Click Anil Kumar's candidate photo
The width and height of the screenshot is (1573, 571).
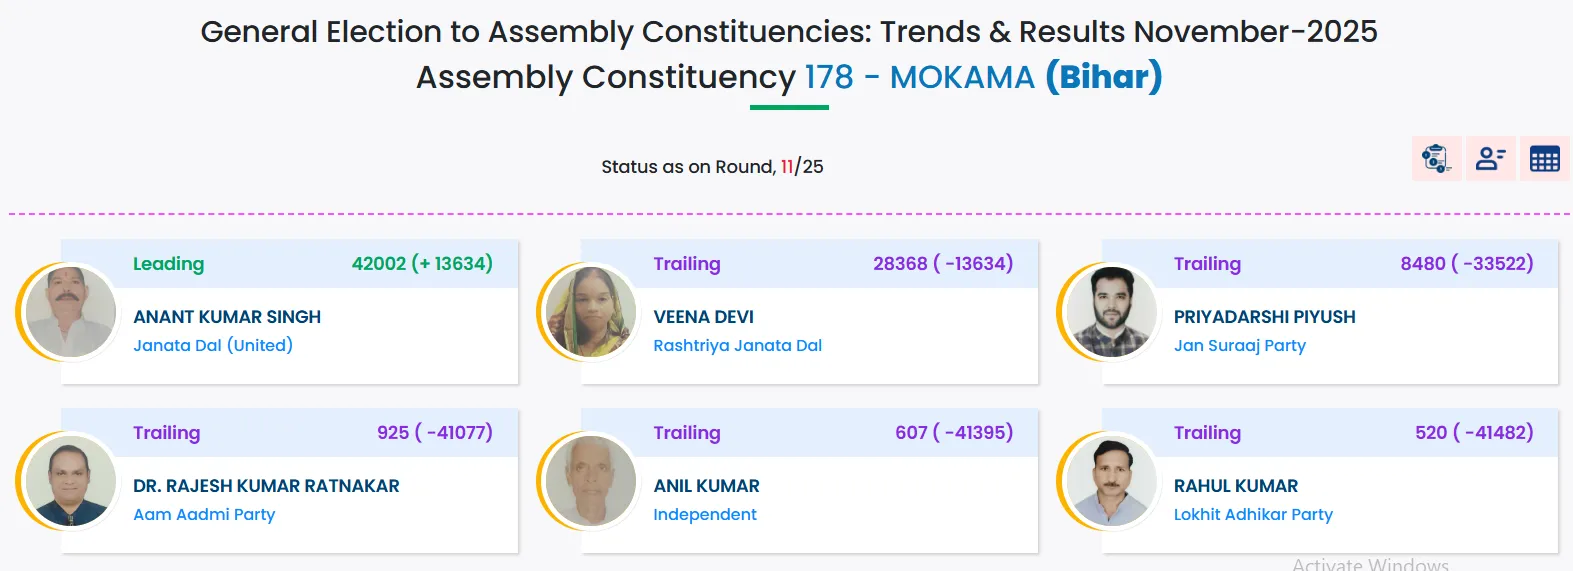[591, 481]
